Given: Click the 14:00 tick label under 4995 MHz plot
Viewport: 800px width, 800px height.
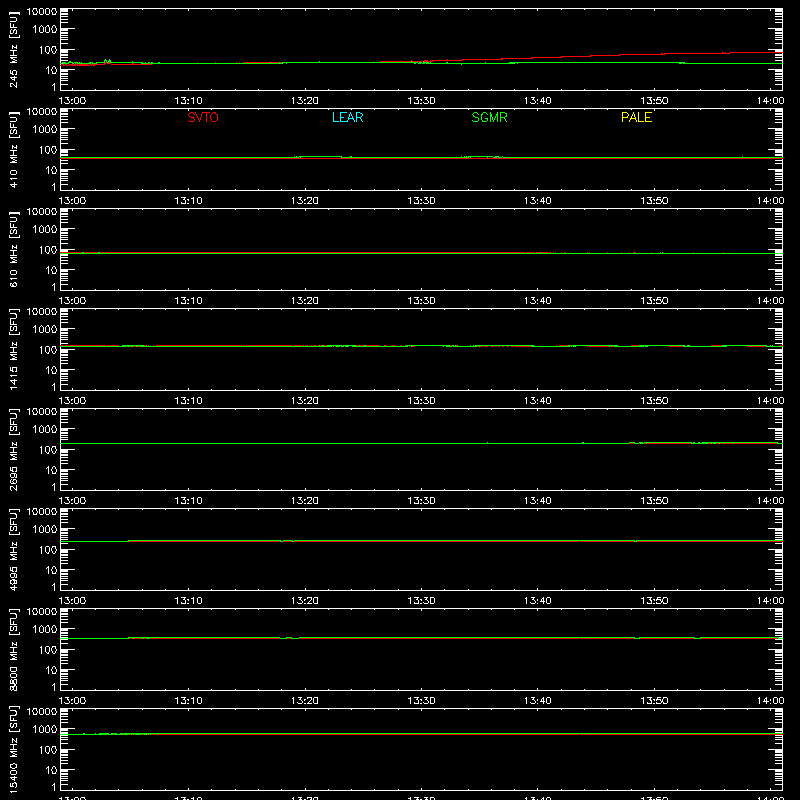Looking at the screenshot, I should [x=770, y=601].
